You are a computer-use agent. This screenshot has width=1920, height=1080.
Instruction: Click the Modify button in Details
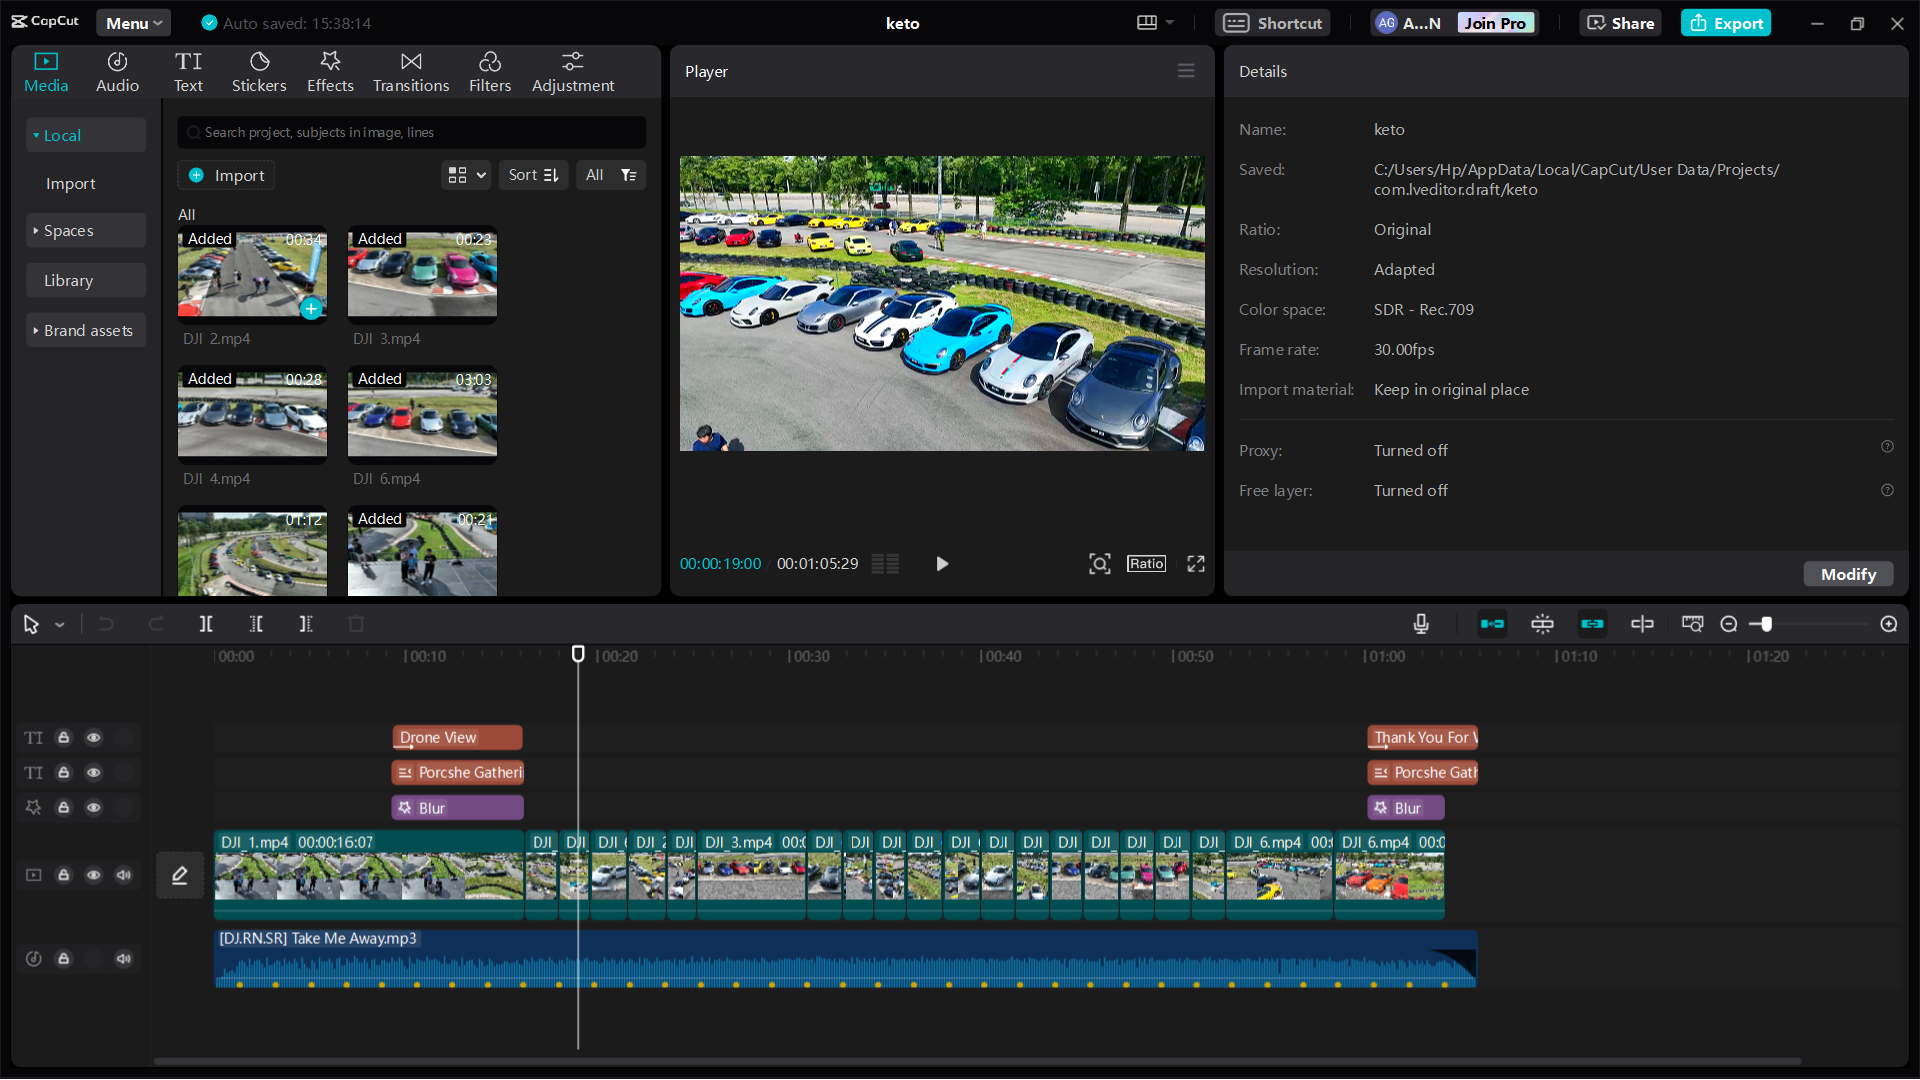(1848, 574)
